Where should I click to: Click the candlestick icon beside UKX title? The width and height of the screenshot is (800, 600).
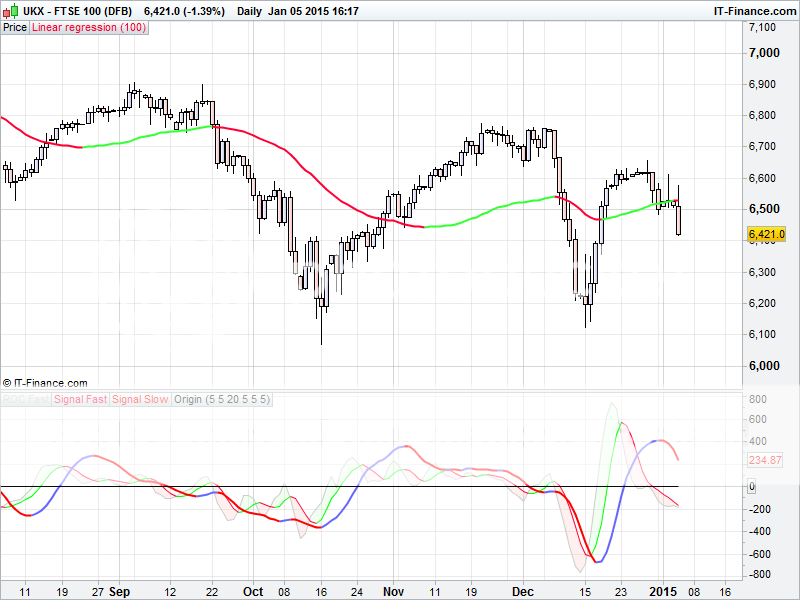click(x=8, y=10)
